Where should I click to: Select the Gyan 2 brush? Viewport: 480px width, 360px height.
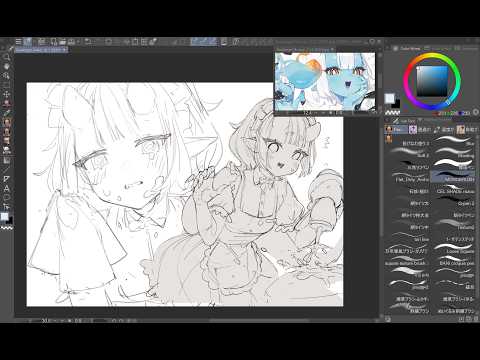pos(454,201)
